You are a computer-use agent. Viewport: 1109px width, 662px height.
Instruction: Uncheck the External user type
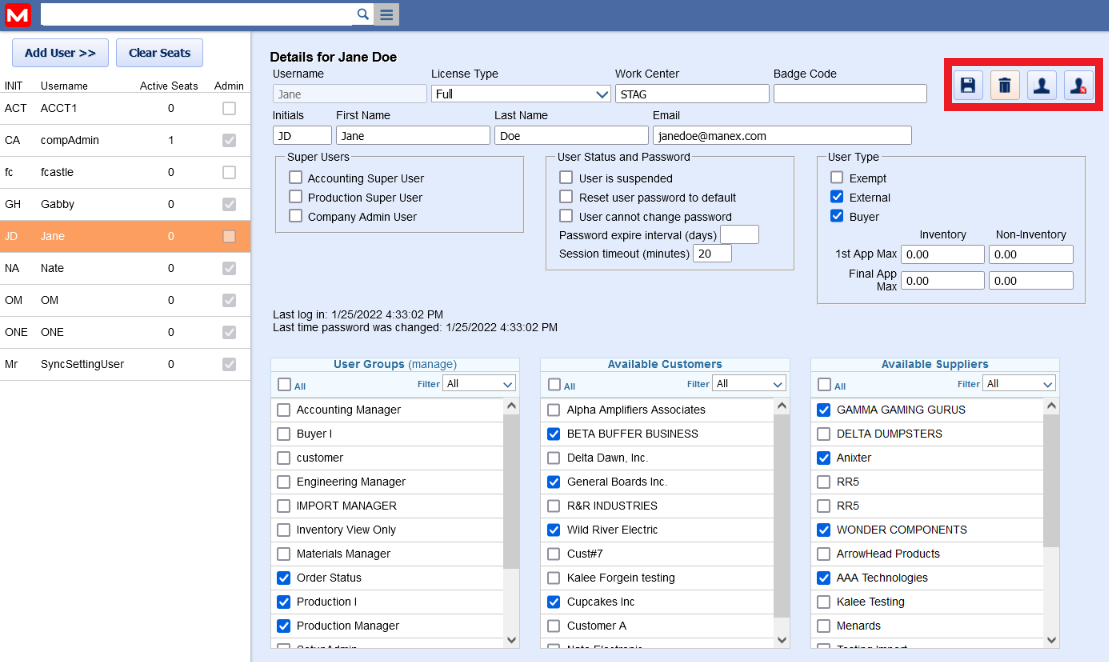click(837, 197)
